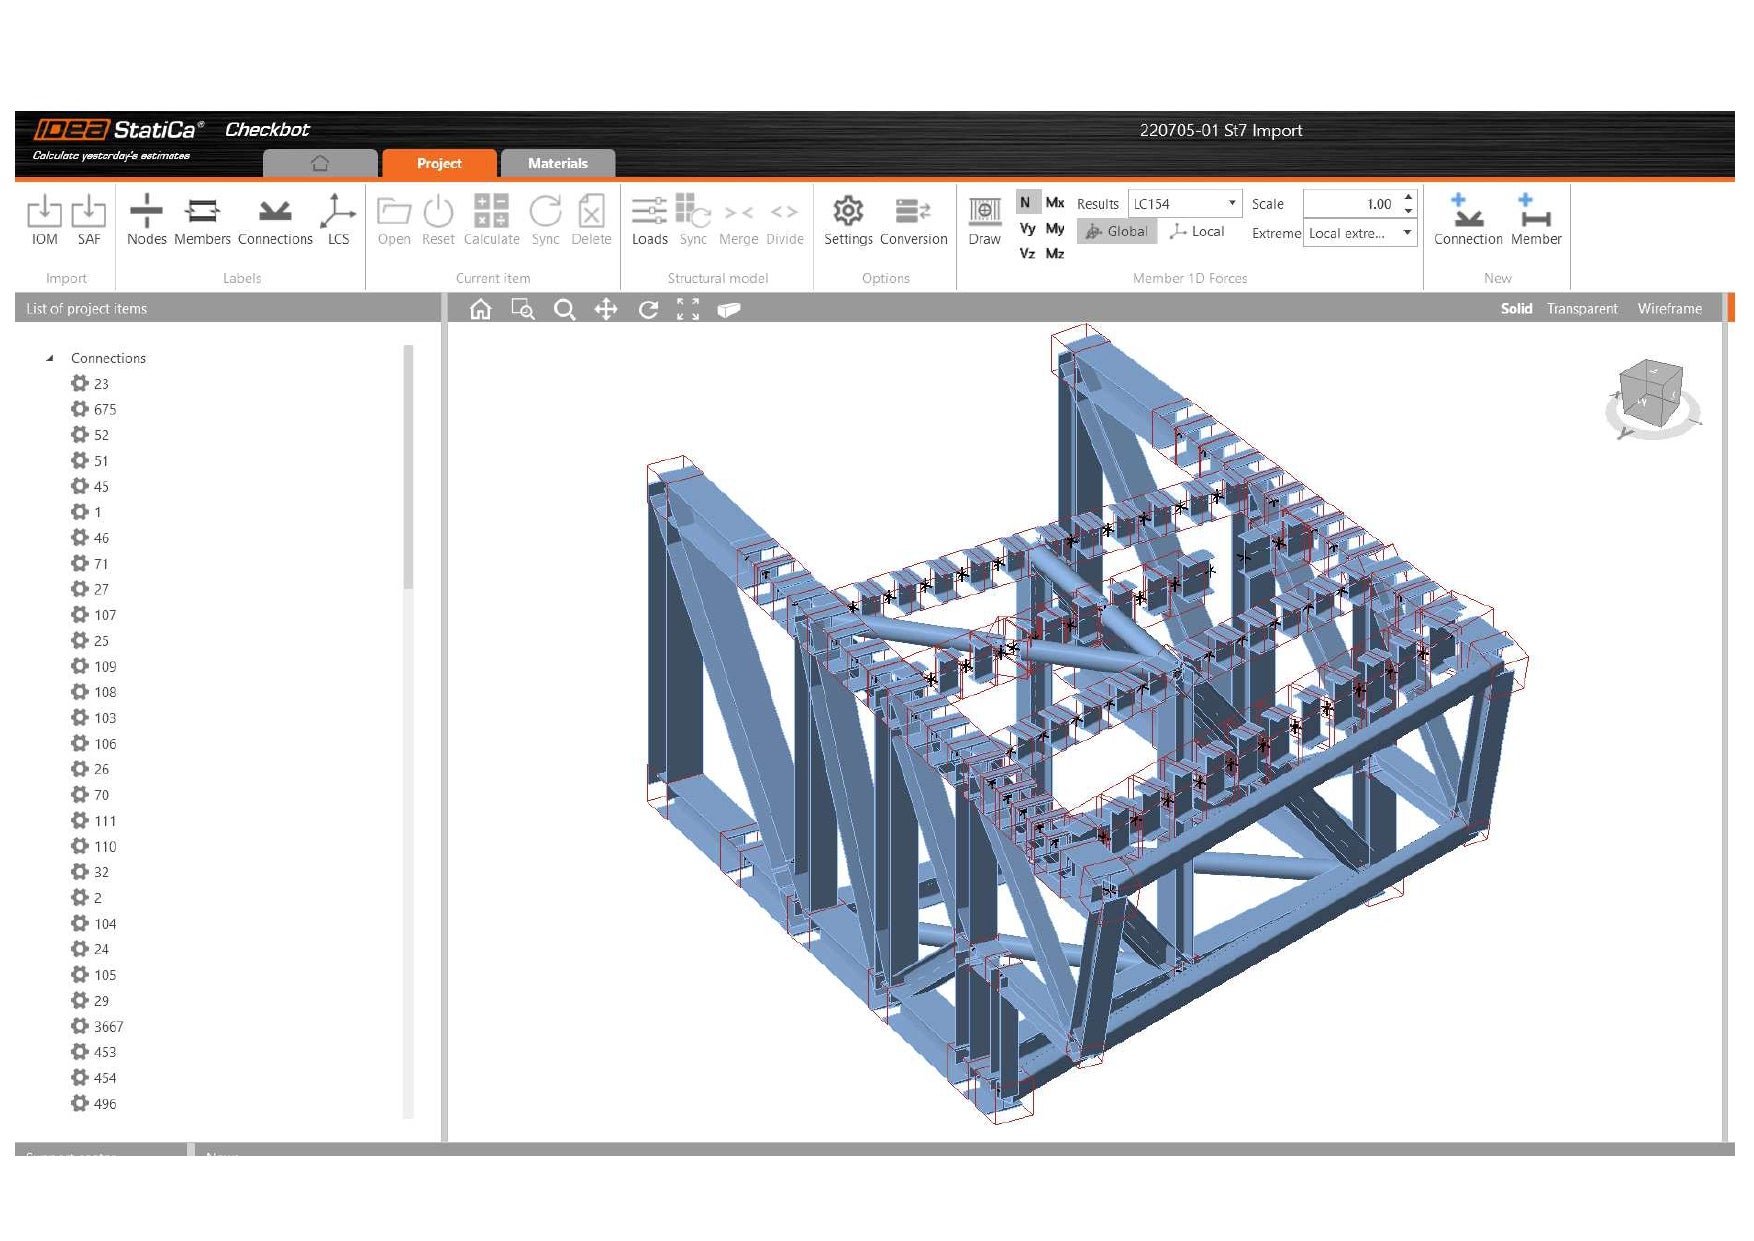Click the Scale value input field
1754x1241 pixels.
pos(1350,204)
